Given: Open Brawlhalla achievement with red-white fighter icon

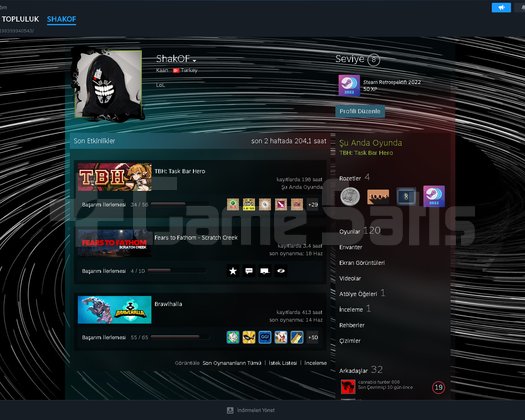Looking at the screenshot, I should [x=281, y=337].
